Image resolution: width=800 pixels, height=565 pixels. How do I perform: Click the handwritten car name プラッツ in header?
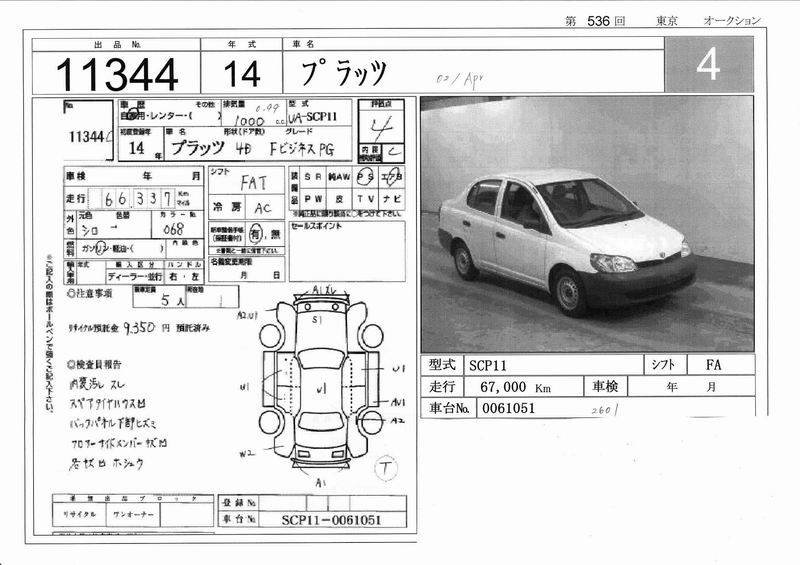343,73
